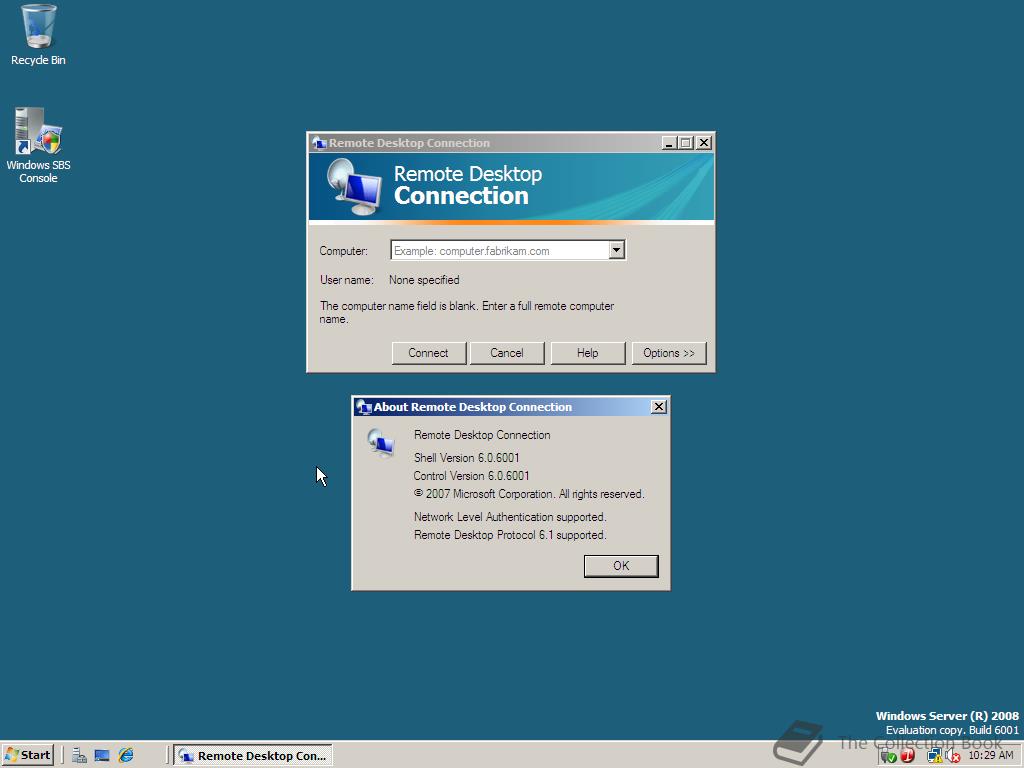
Task: Click 'Network Level Authentication supported.' text
Action: [x=510, y=517]
